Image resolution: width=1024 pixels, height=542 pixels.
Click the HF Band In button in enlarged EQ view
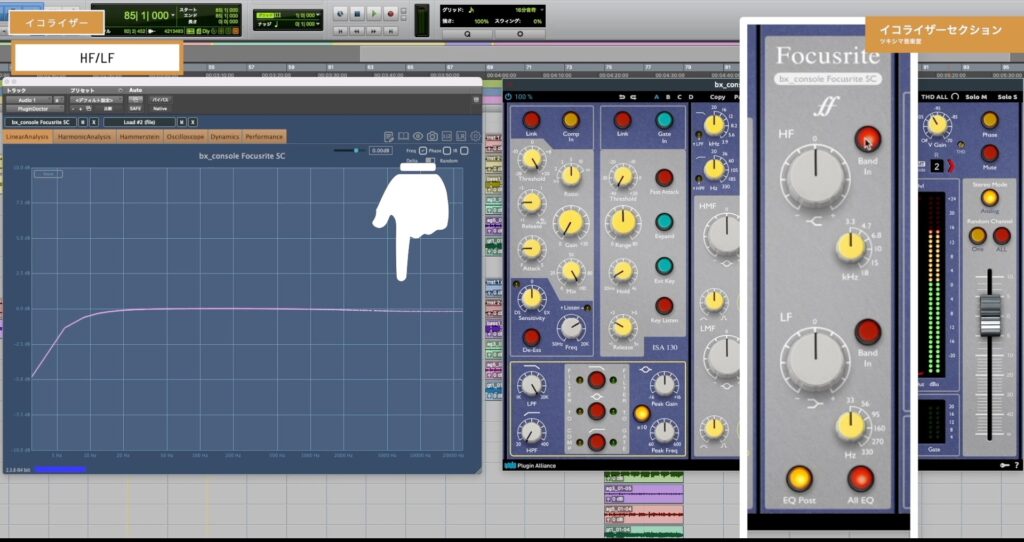tap(868, 139)
